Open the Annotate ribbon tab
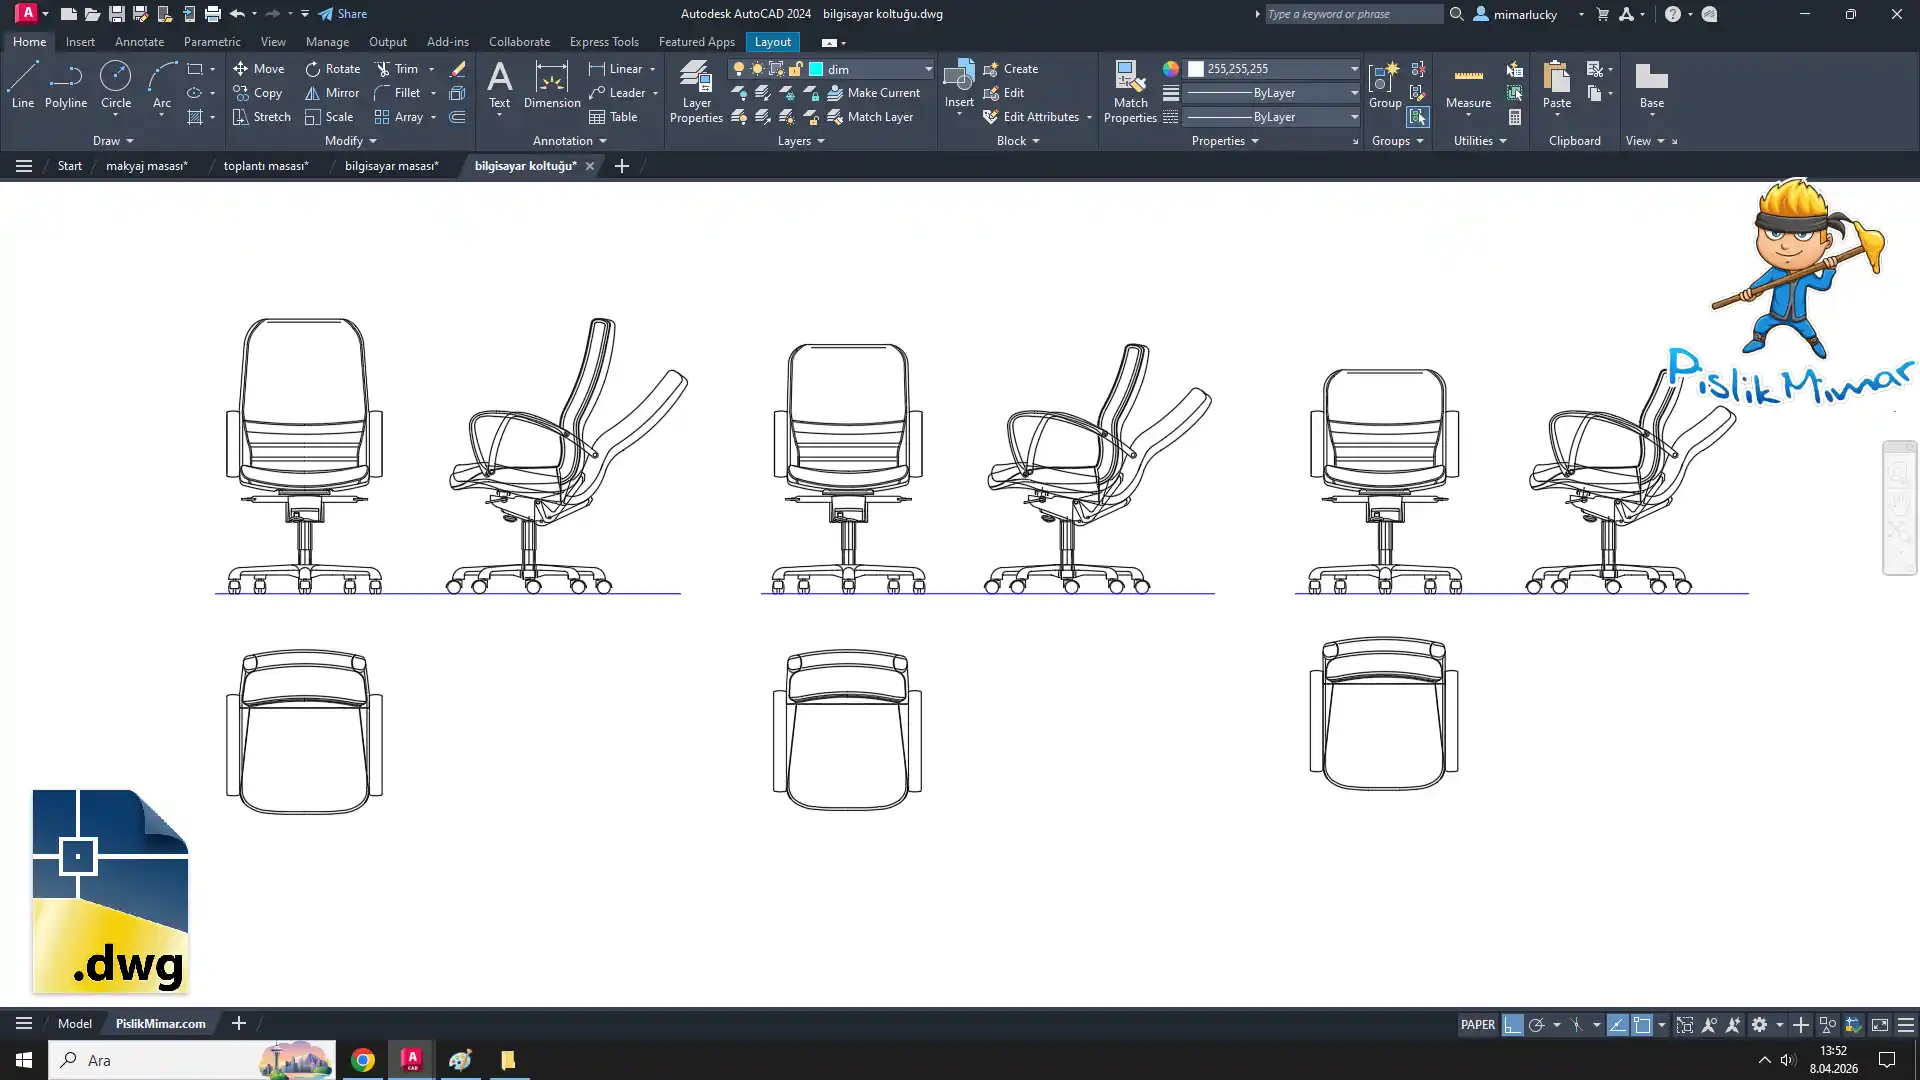 pos(139,42)
